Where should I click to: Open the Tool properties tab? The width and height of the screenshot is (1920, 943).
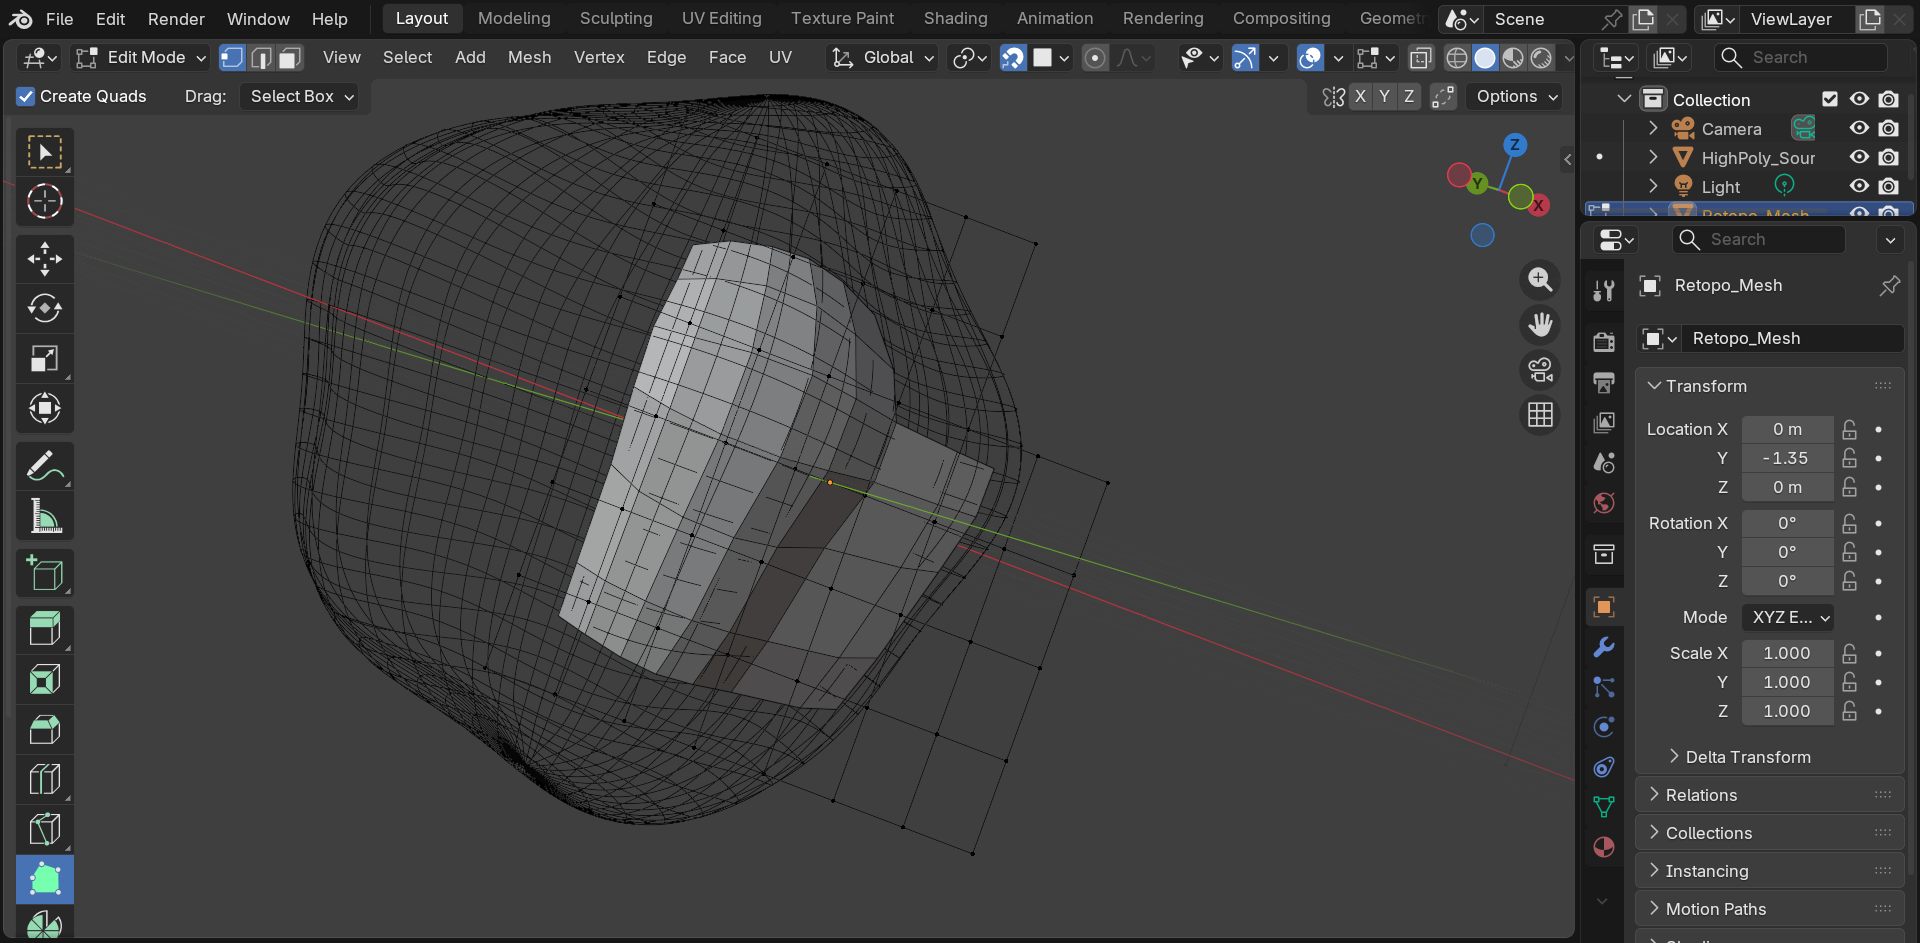(x=1604, y=290)
